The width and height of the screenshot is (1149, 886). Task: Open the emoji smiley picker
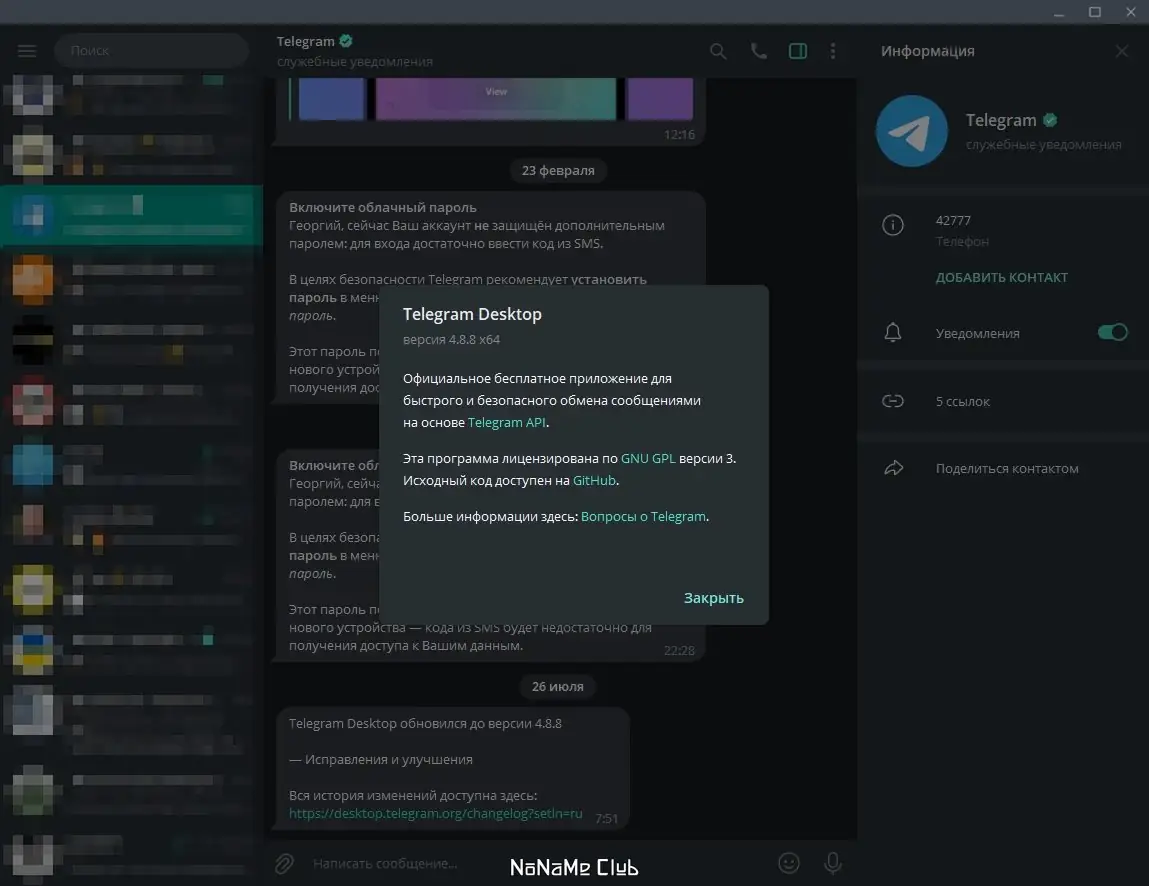[788, 863]
